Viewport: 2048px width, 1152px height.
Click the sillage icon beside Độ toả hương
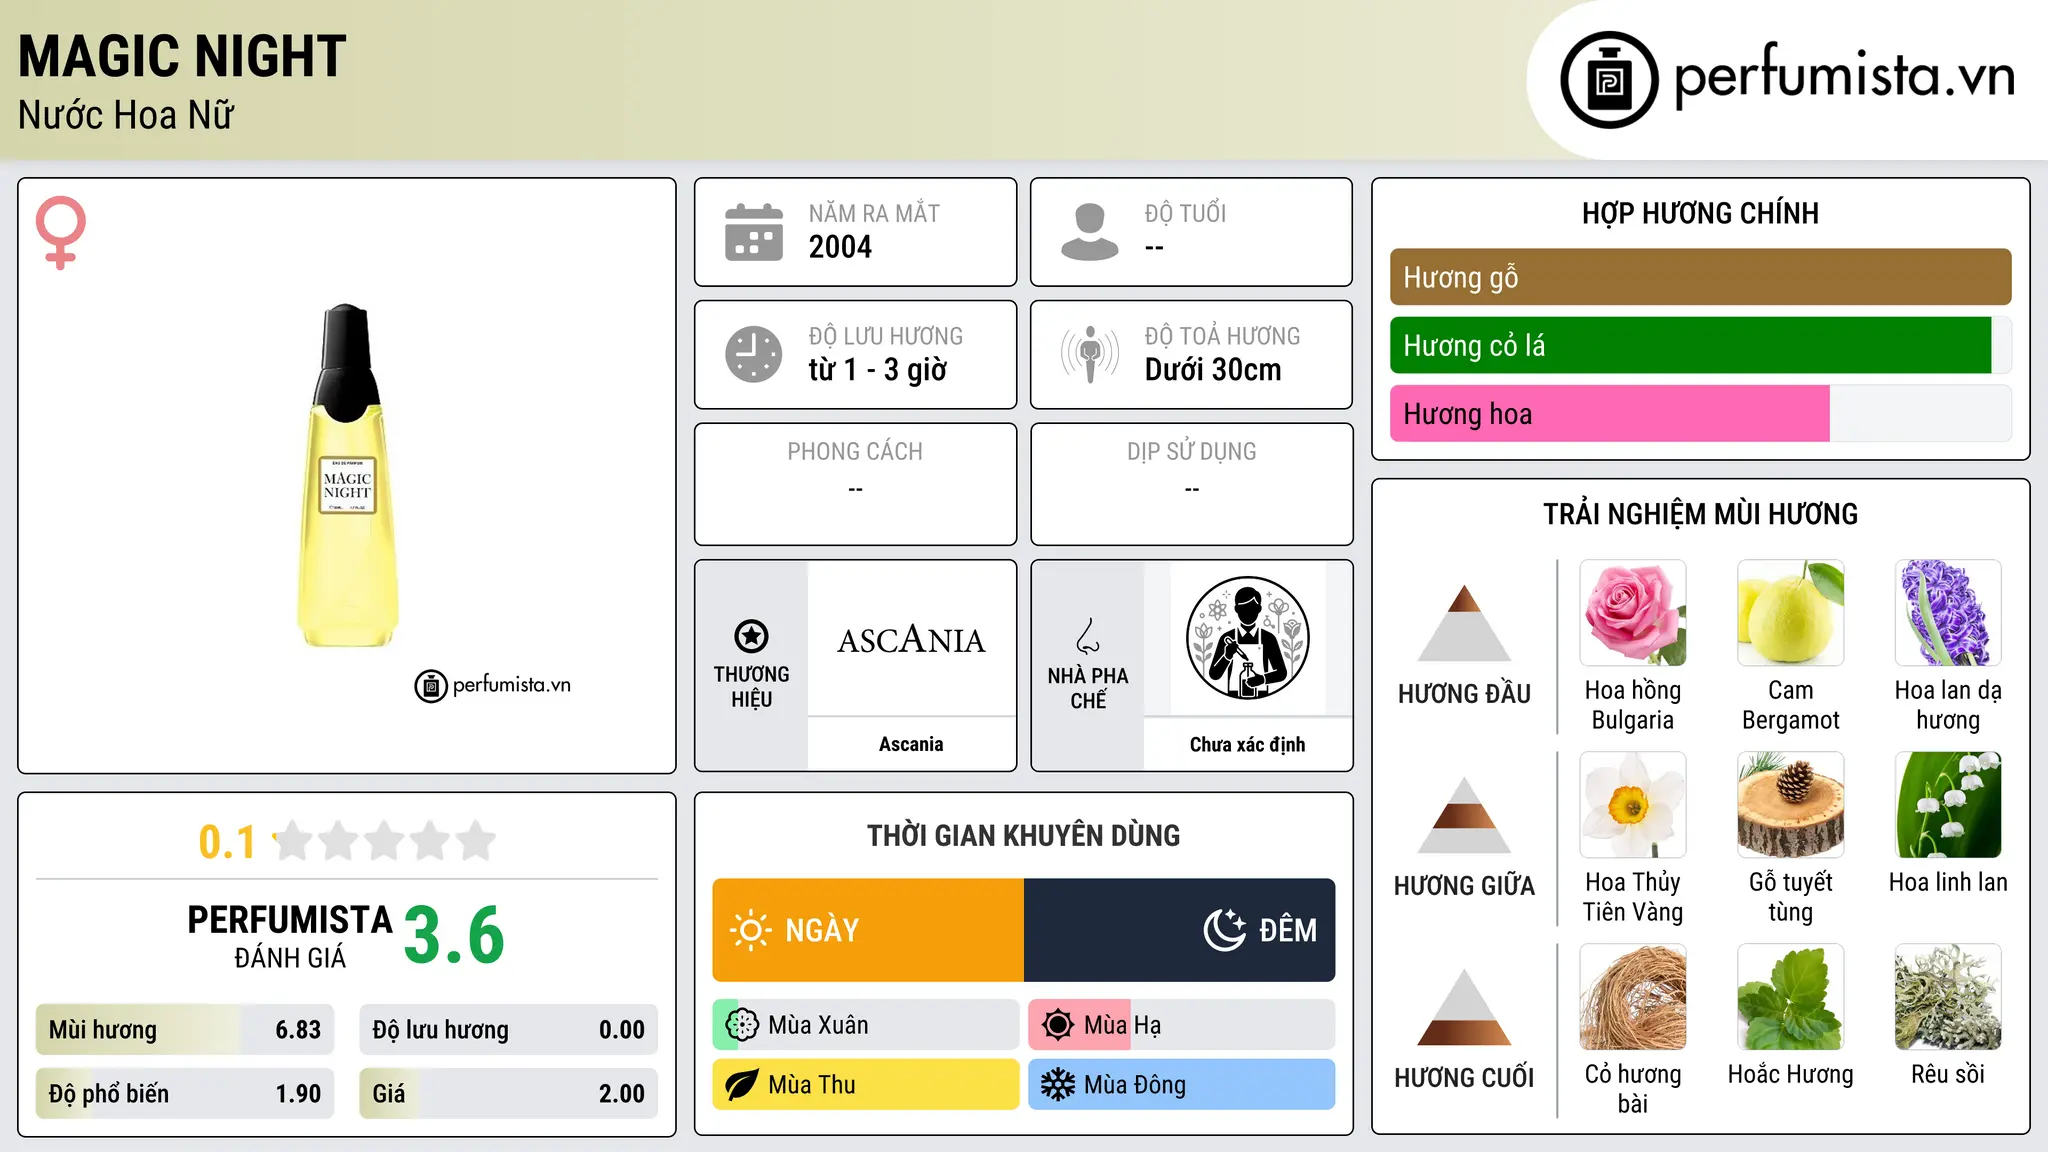[1090, 354]
